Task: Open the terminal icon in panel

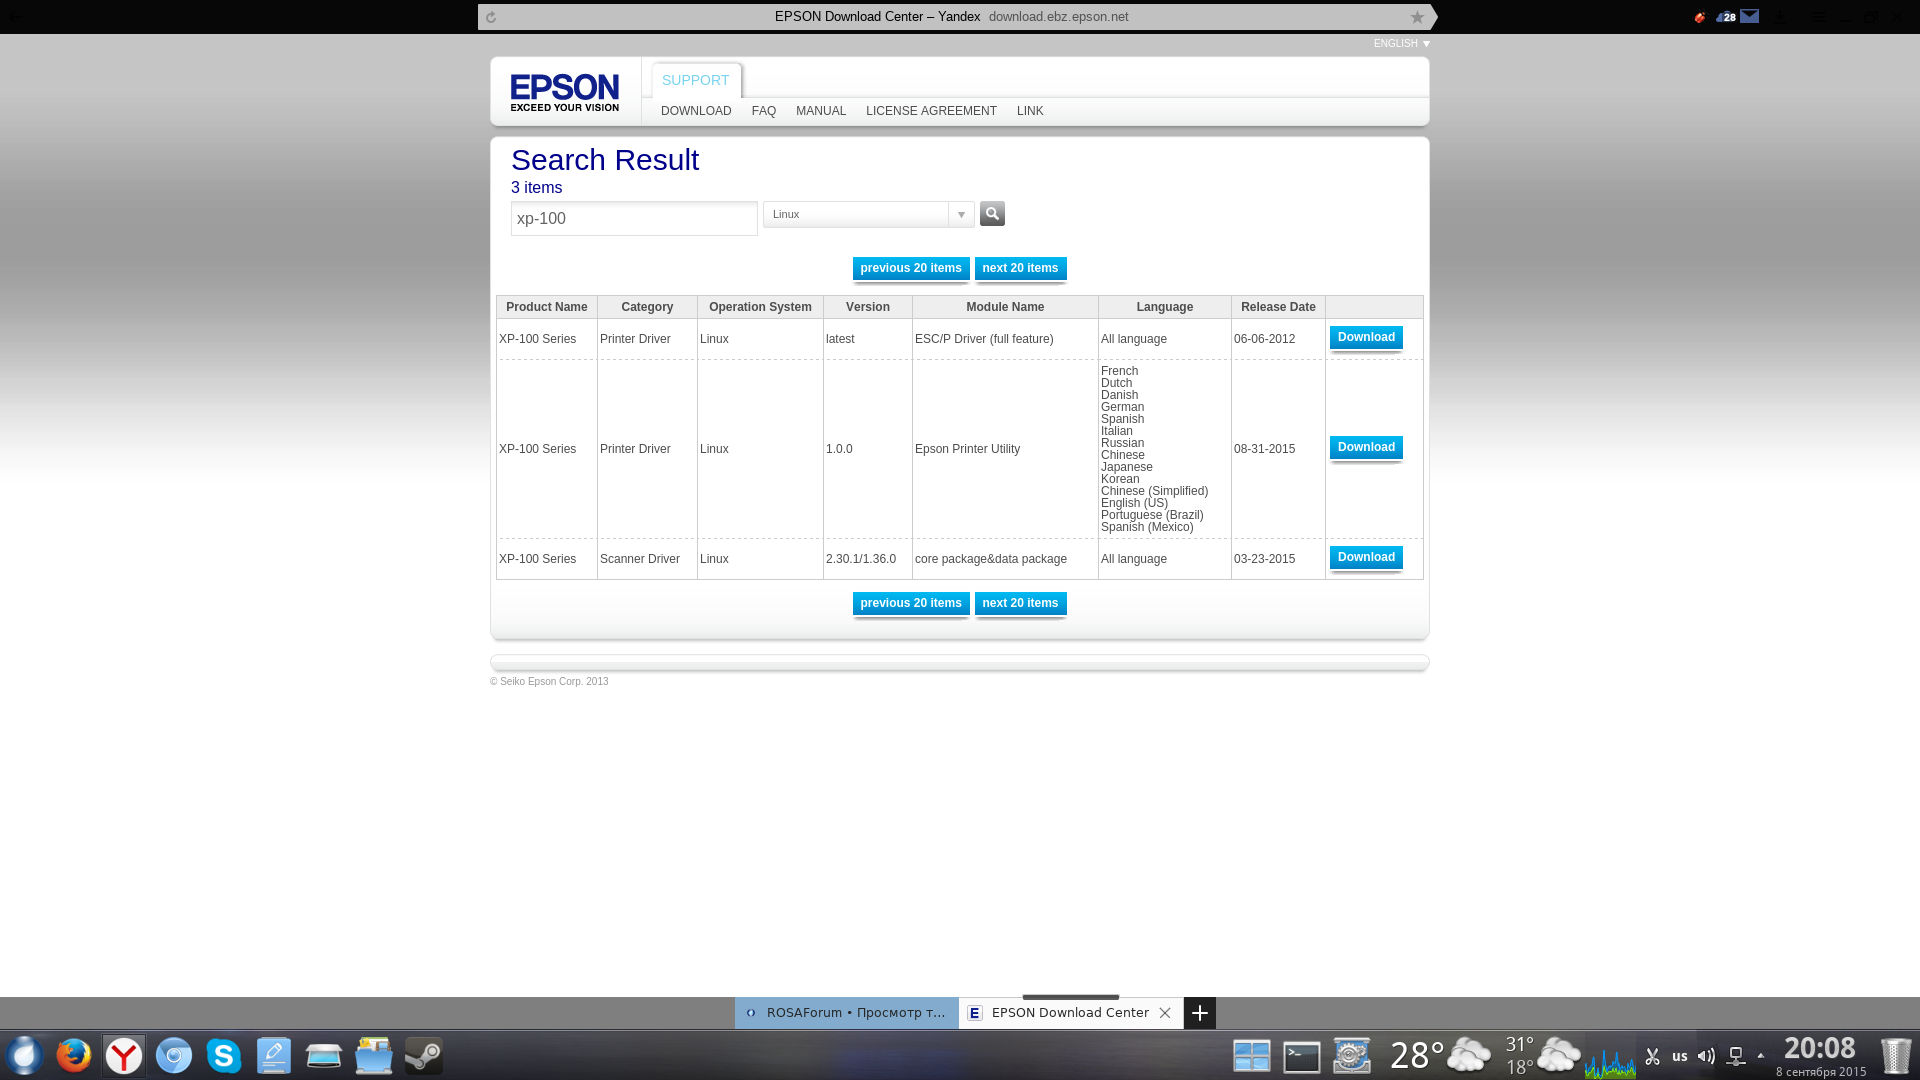Action: tap(1301, 1056)
